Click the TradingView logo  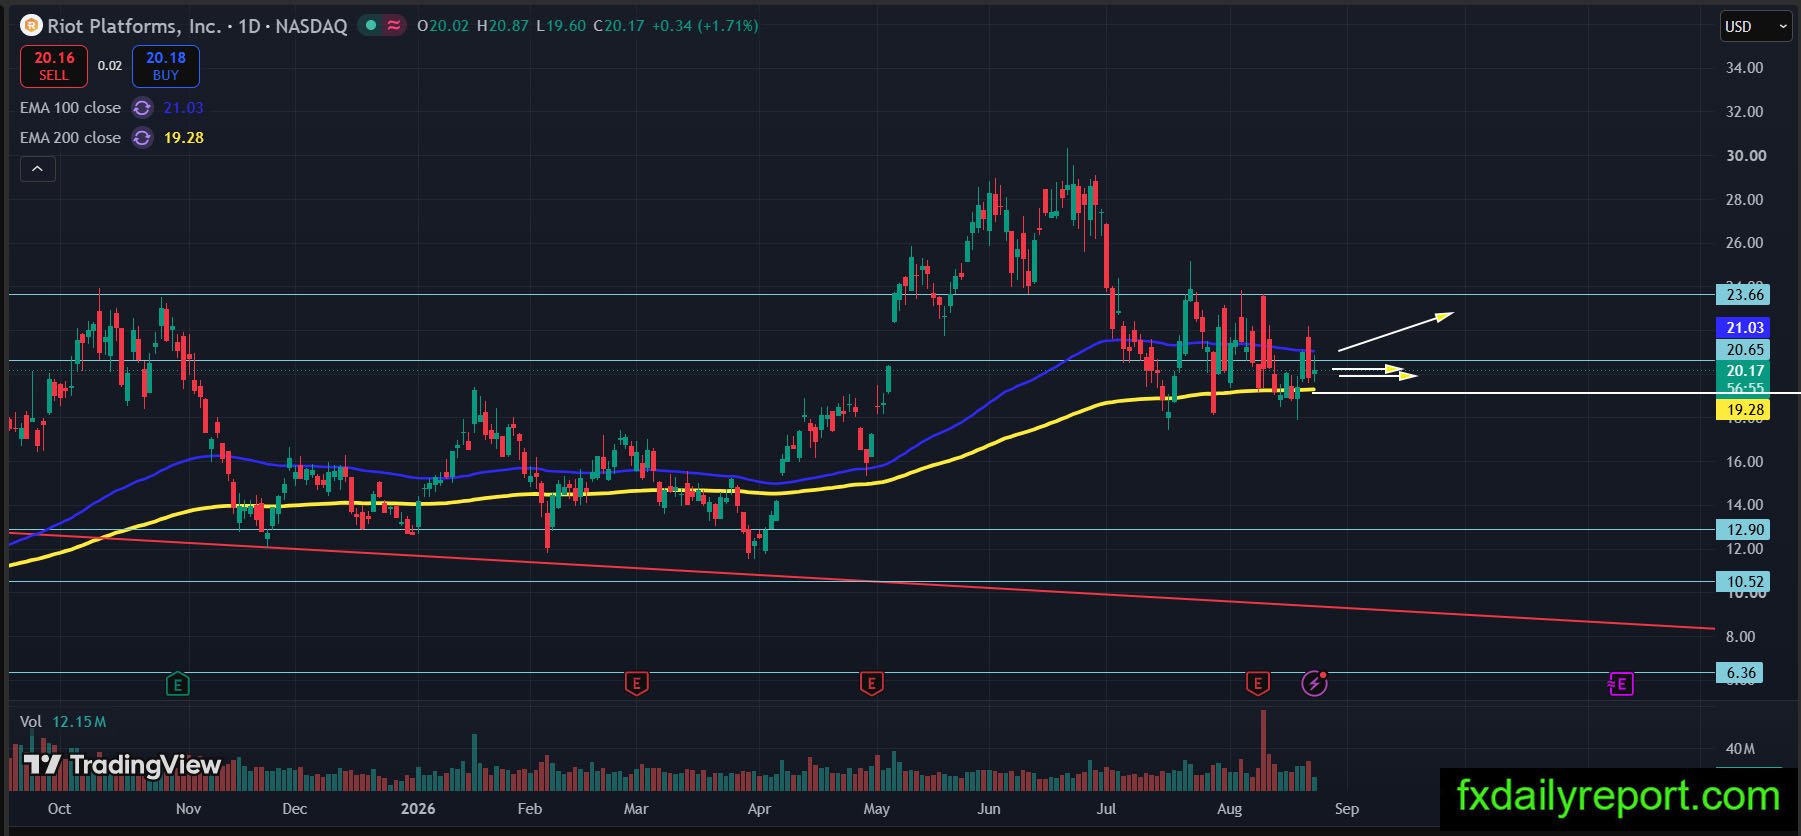(122, 766)
